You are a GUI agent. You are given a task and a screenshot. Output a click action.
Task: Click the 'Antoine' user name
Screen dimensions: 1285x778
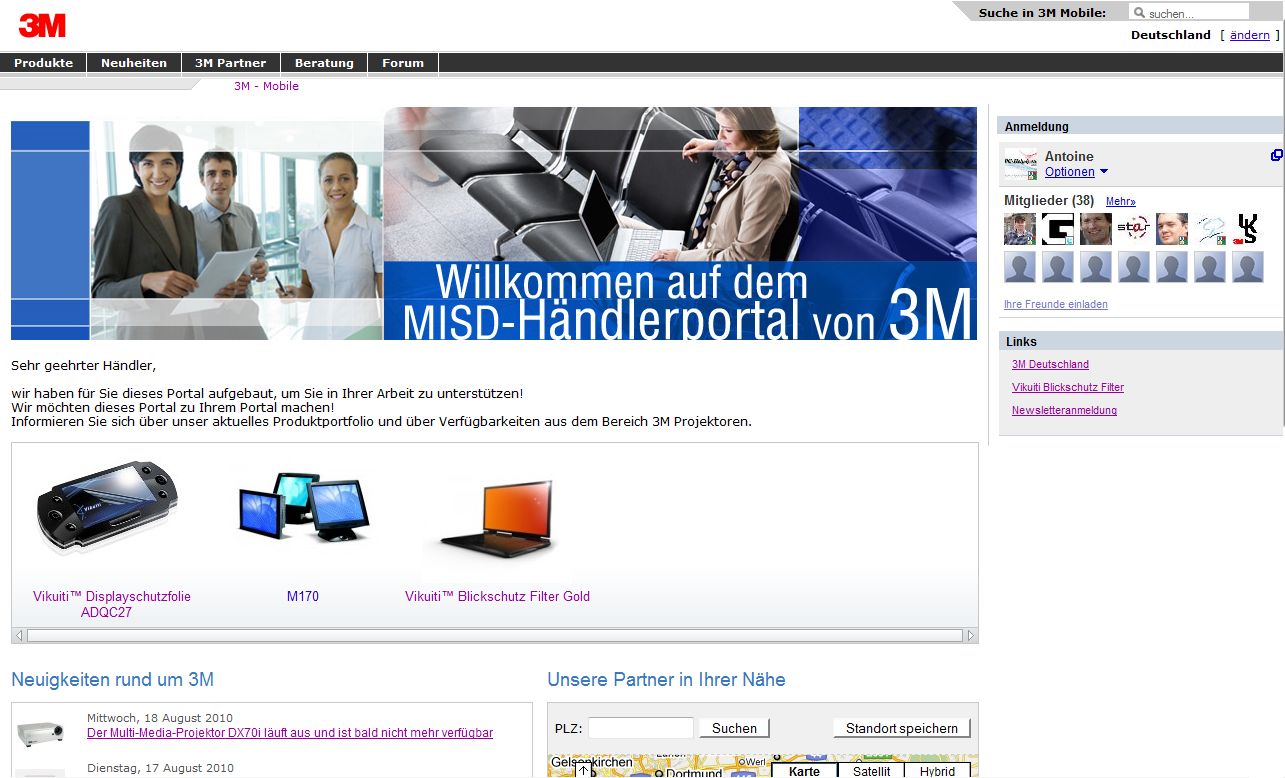pyautogui.click(x=1069, y=156)
